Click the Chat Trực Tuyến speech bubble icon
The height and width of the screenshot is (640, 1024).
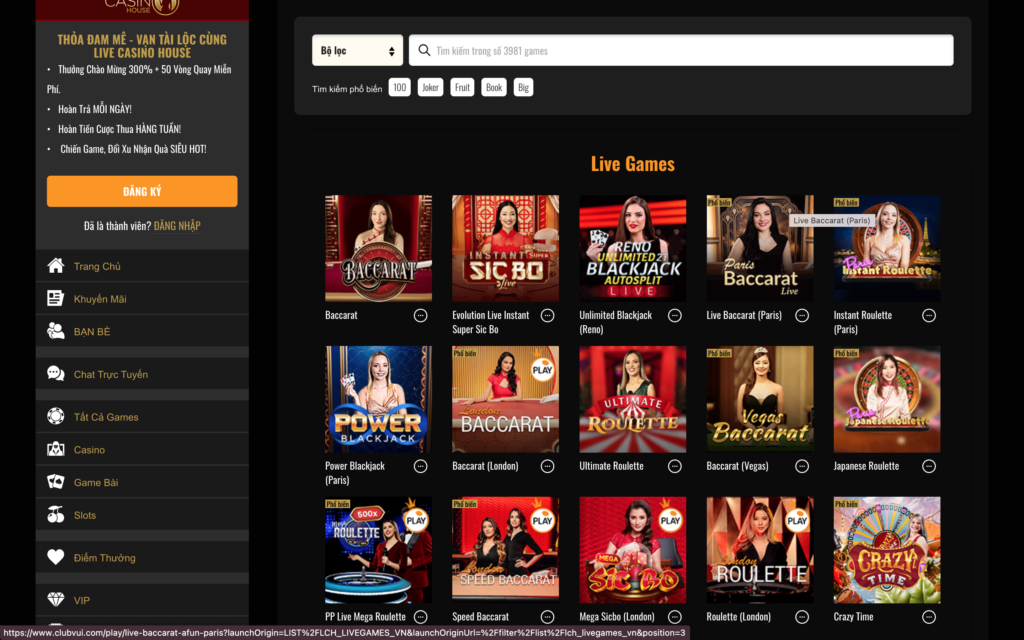coord(56,374)
